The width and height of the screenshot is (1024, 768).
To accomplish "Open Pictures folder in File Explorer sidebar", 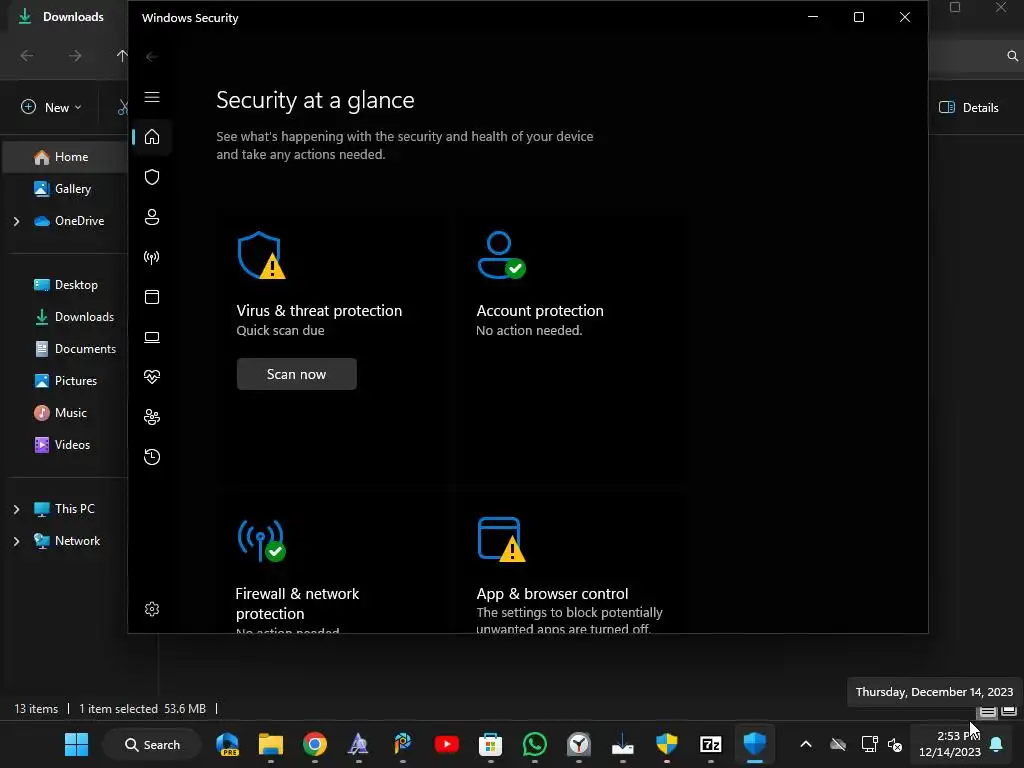I will point(65,381).
